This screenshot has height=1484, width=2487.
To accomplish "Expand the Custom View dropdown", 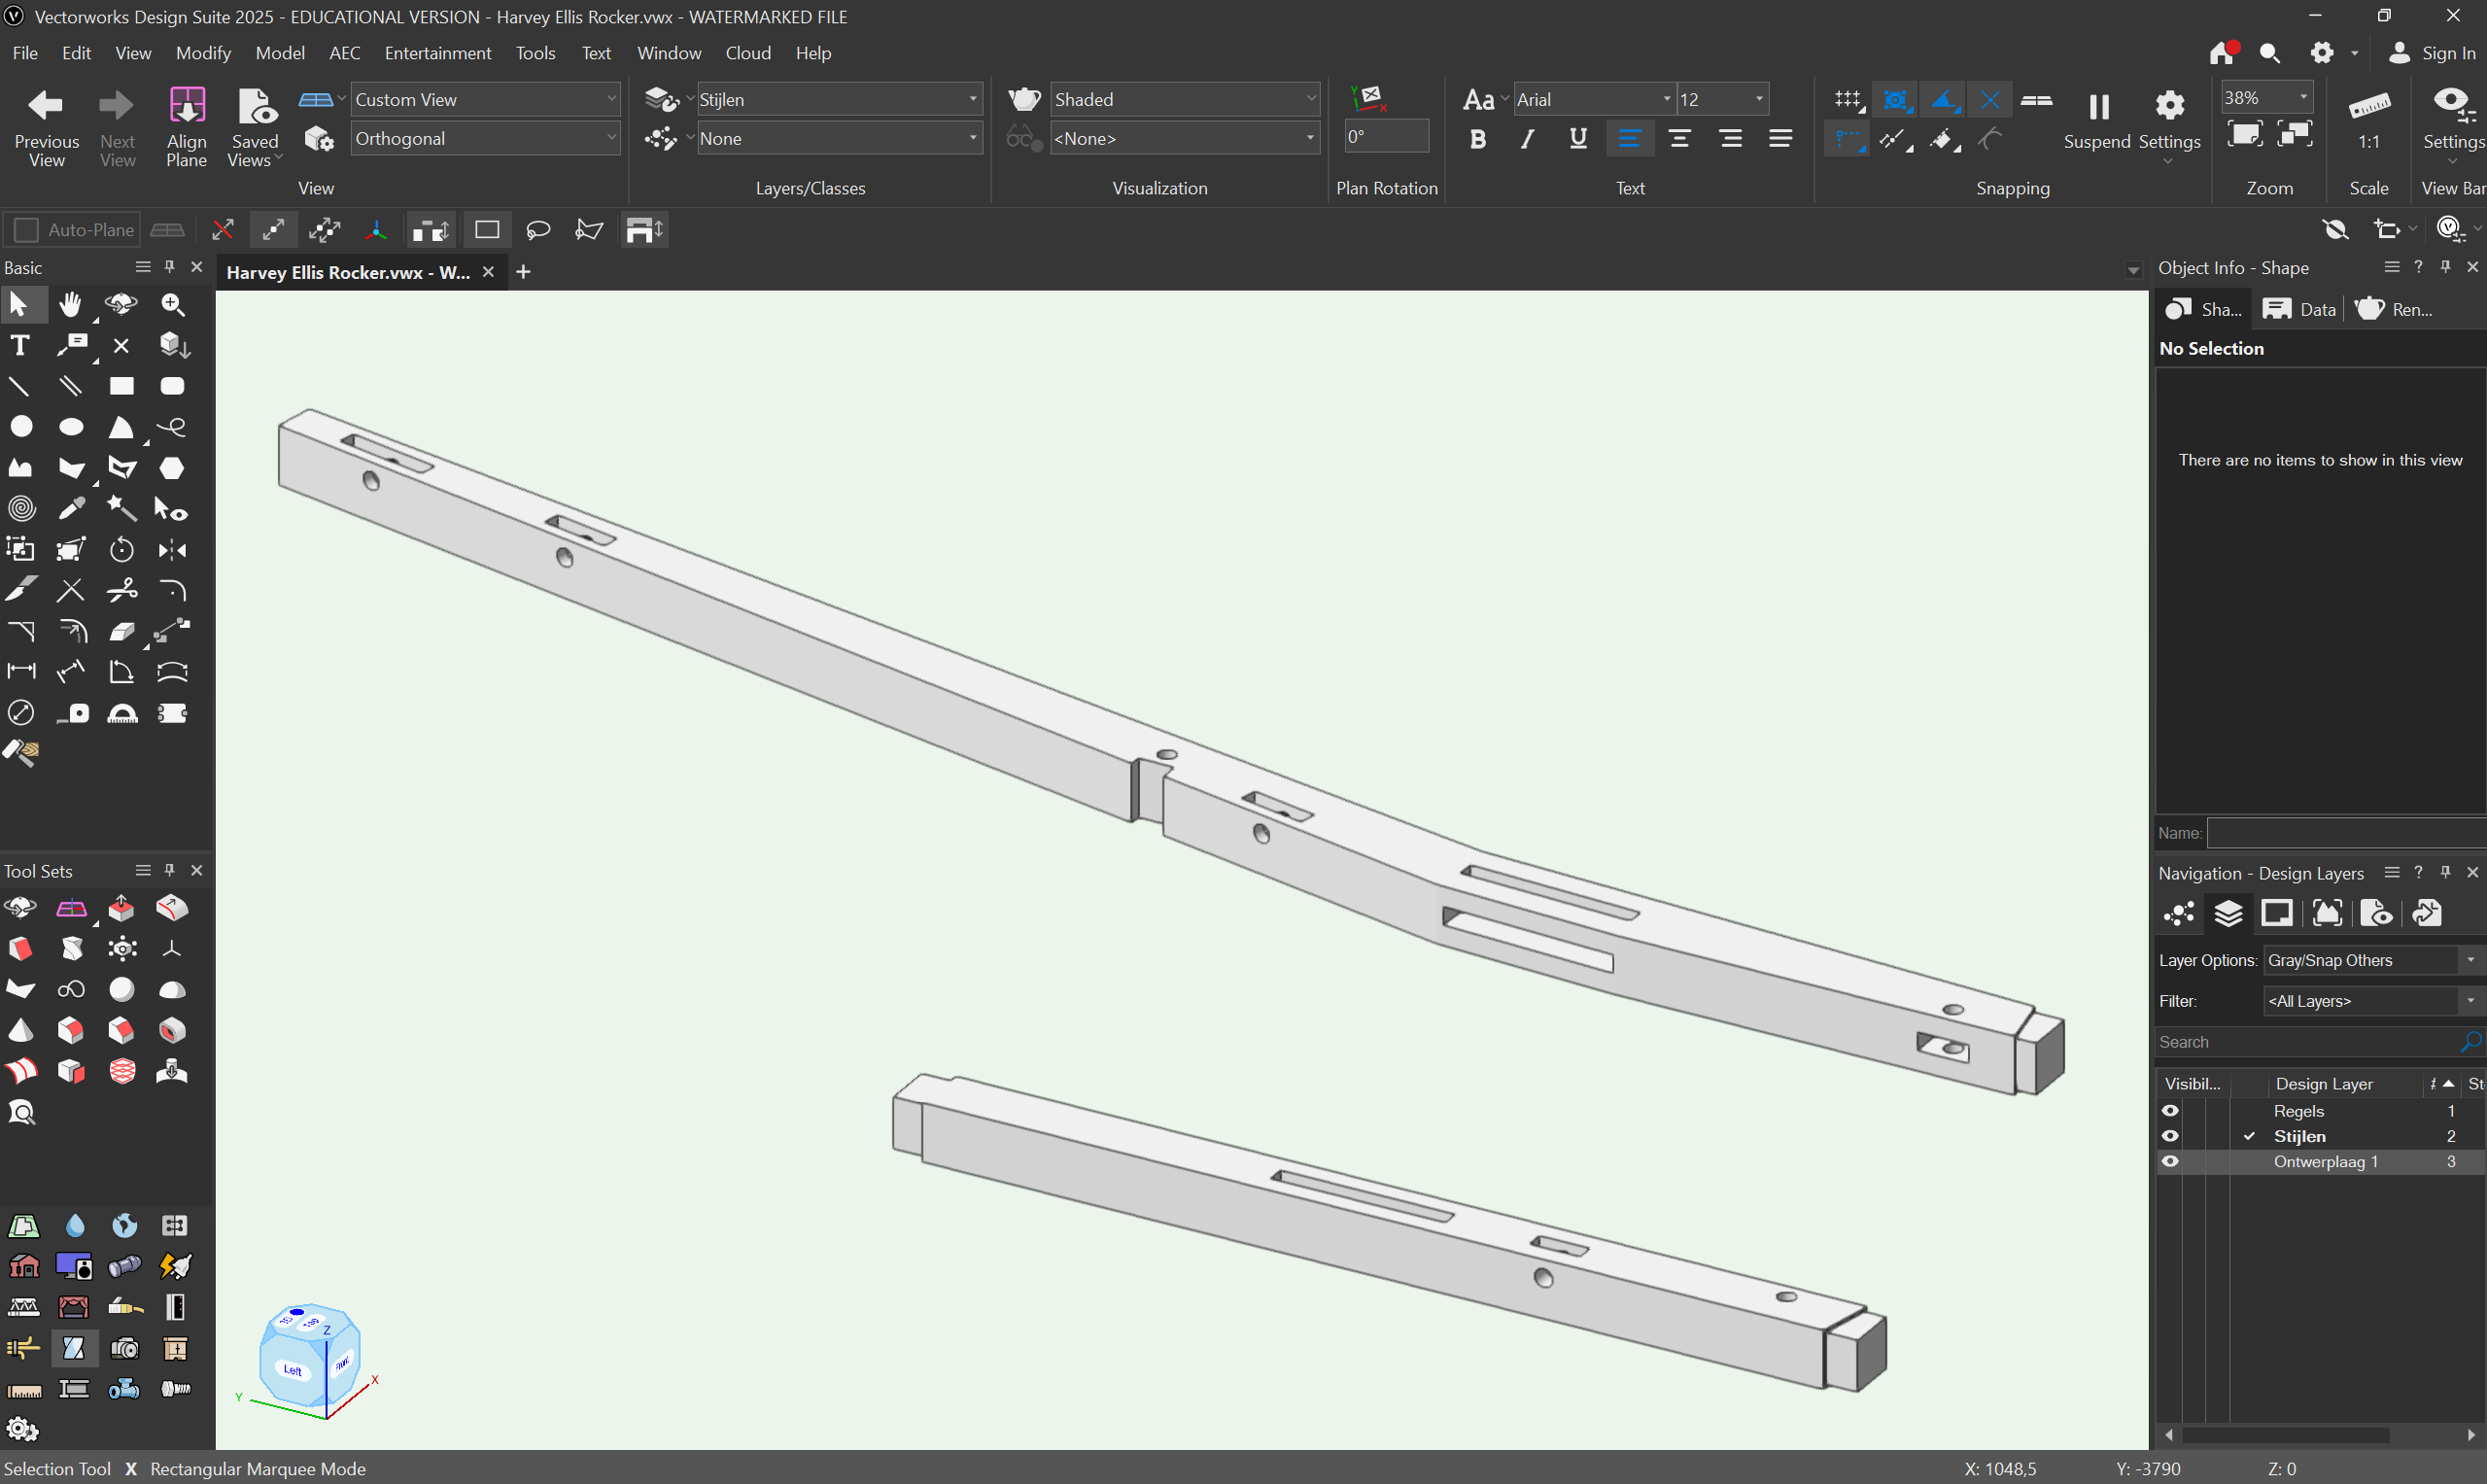I will tap(610, 98).
